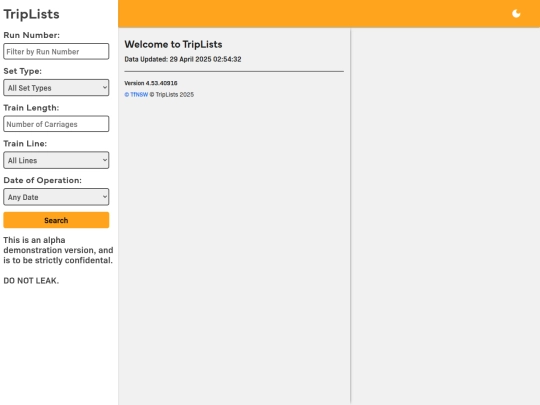This screenshot has width=540, height=405.
Task: Click the Set Type label
Action: coord(22,71)
